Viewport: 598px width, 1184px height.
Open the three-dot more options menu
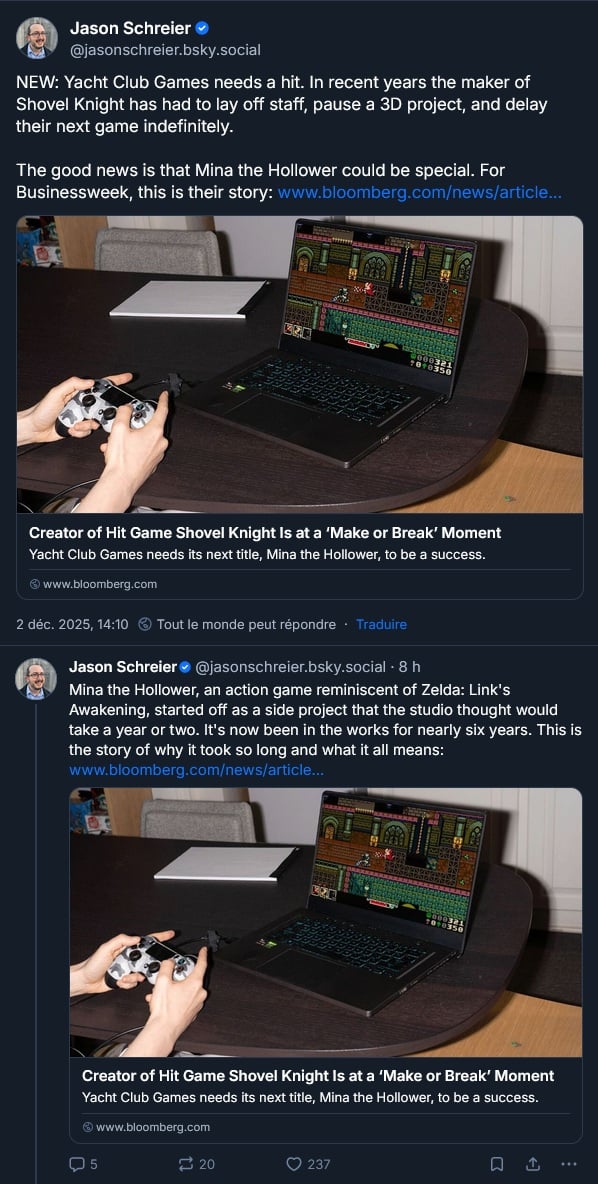coord(569,1164)
